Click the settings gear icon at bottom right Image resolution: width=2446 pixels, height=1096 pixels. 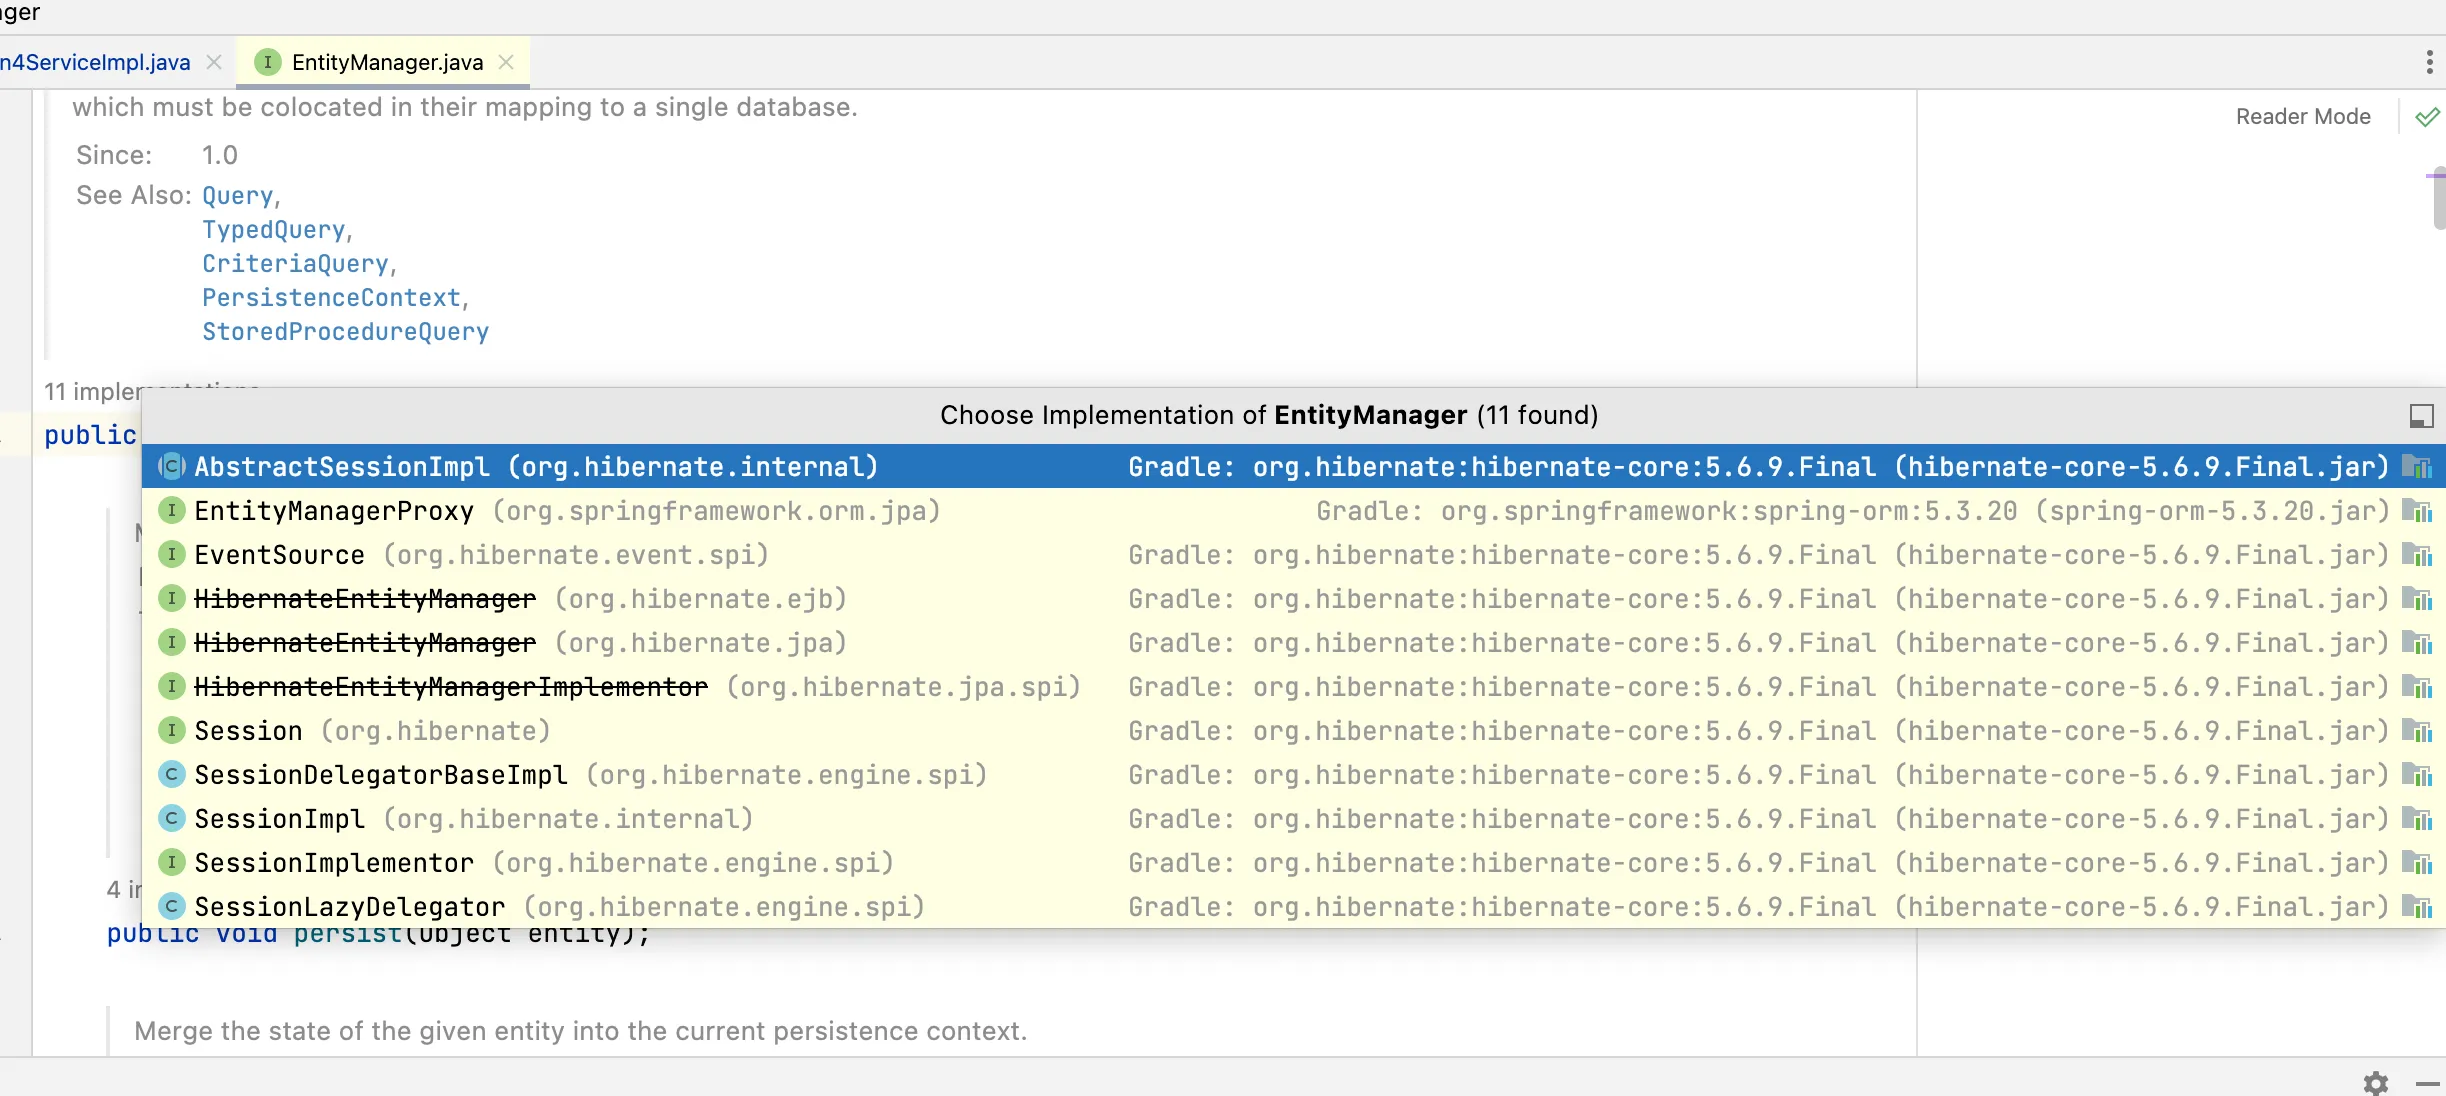click(x=2376, y=1083)
